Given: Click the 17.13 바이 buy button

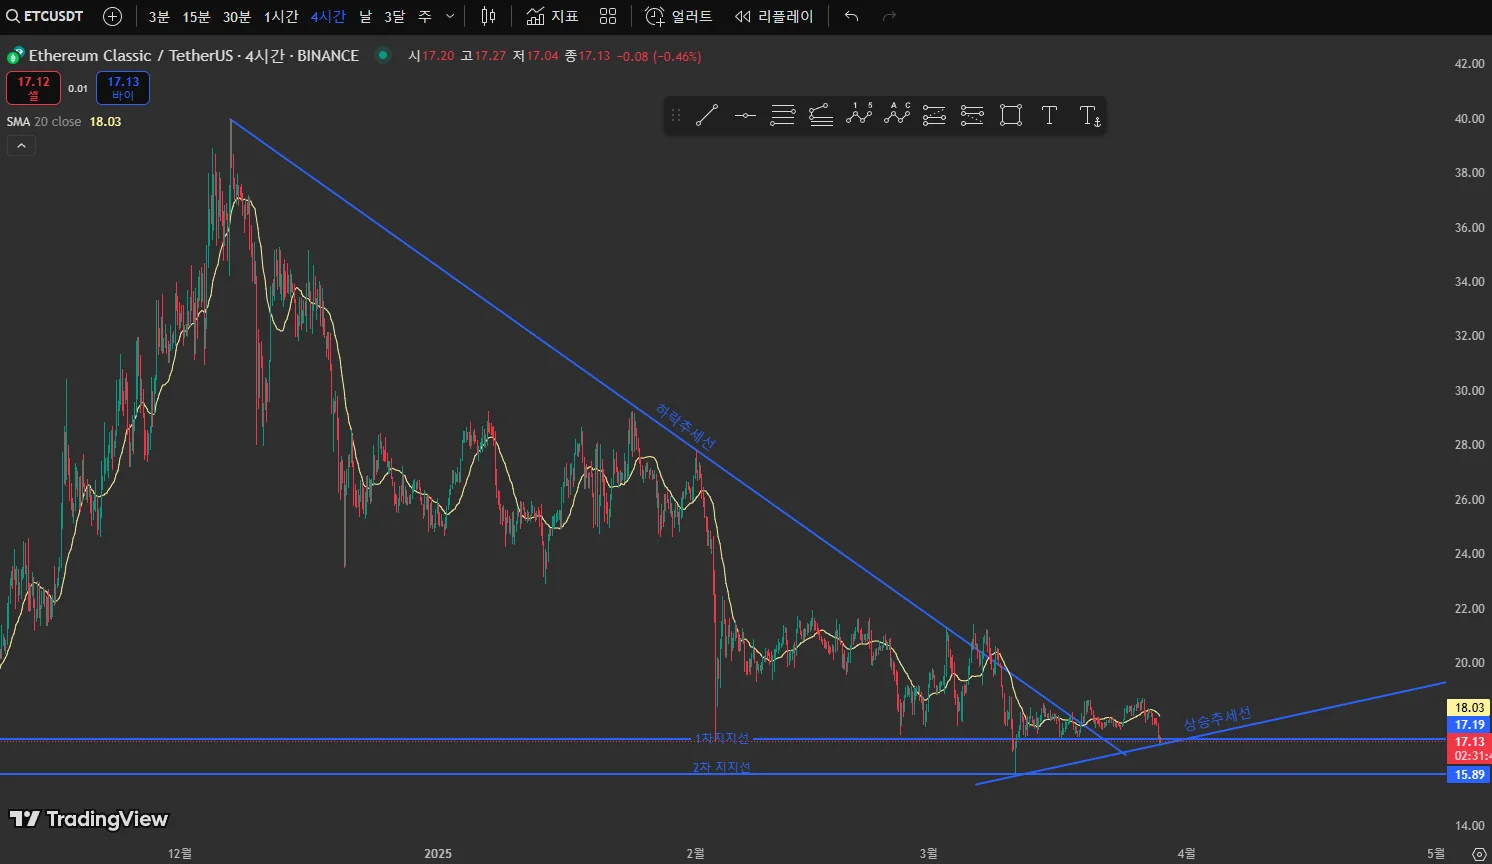Looking at the screenshot, I should coord(123,88).
